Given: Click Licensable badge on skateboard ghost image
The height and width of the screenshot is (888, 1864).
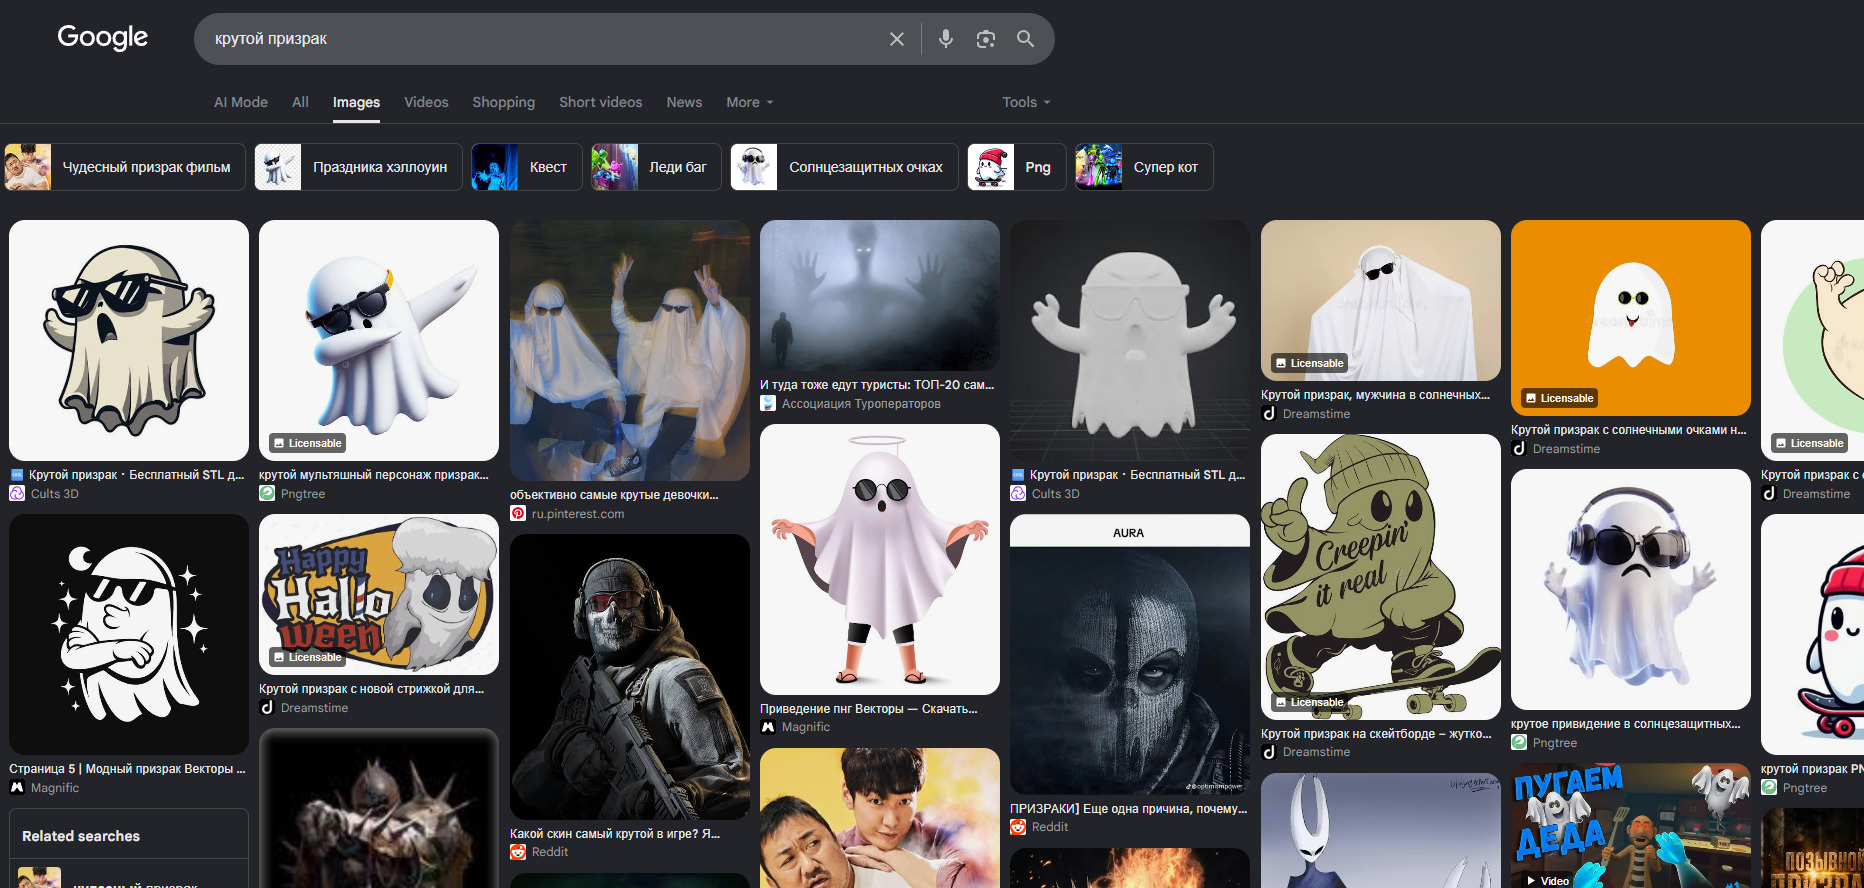Looking at the screenshot, I should point(1309,702).
